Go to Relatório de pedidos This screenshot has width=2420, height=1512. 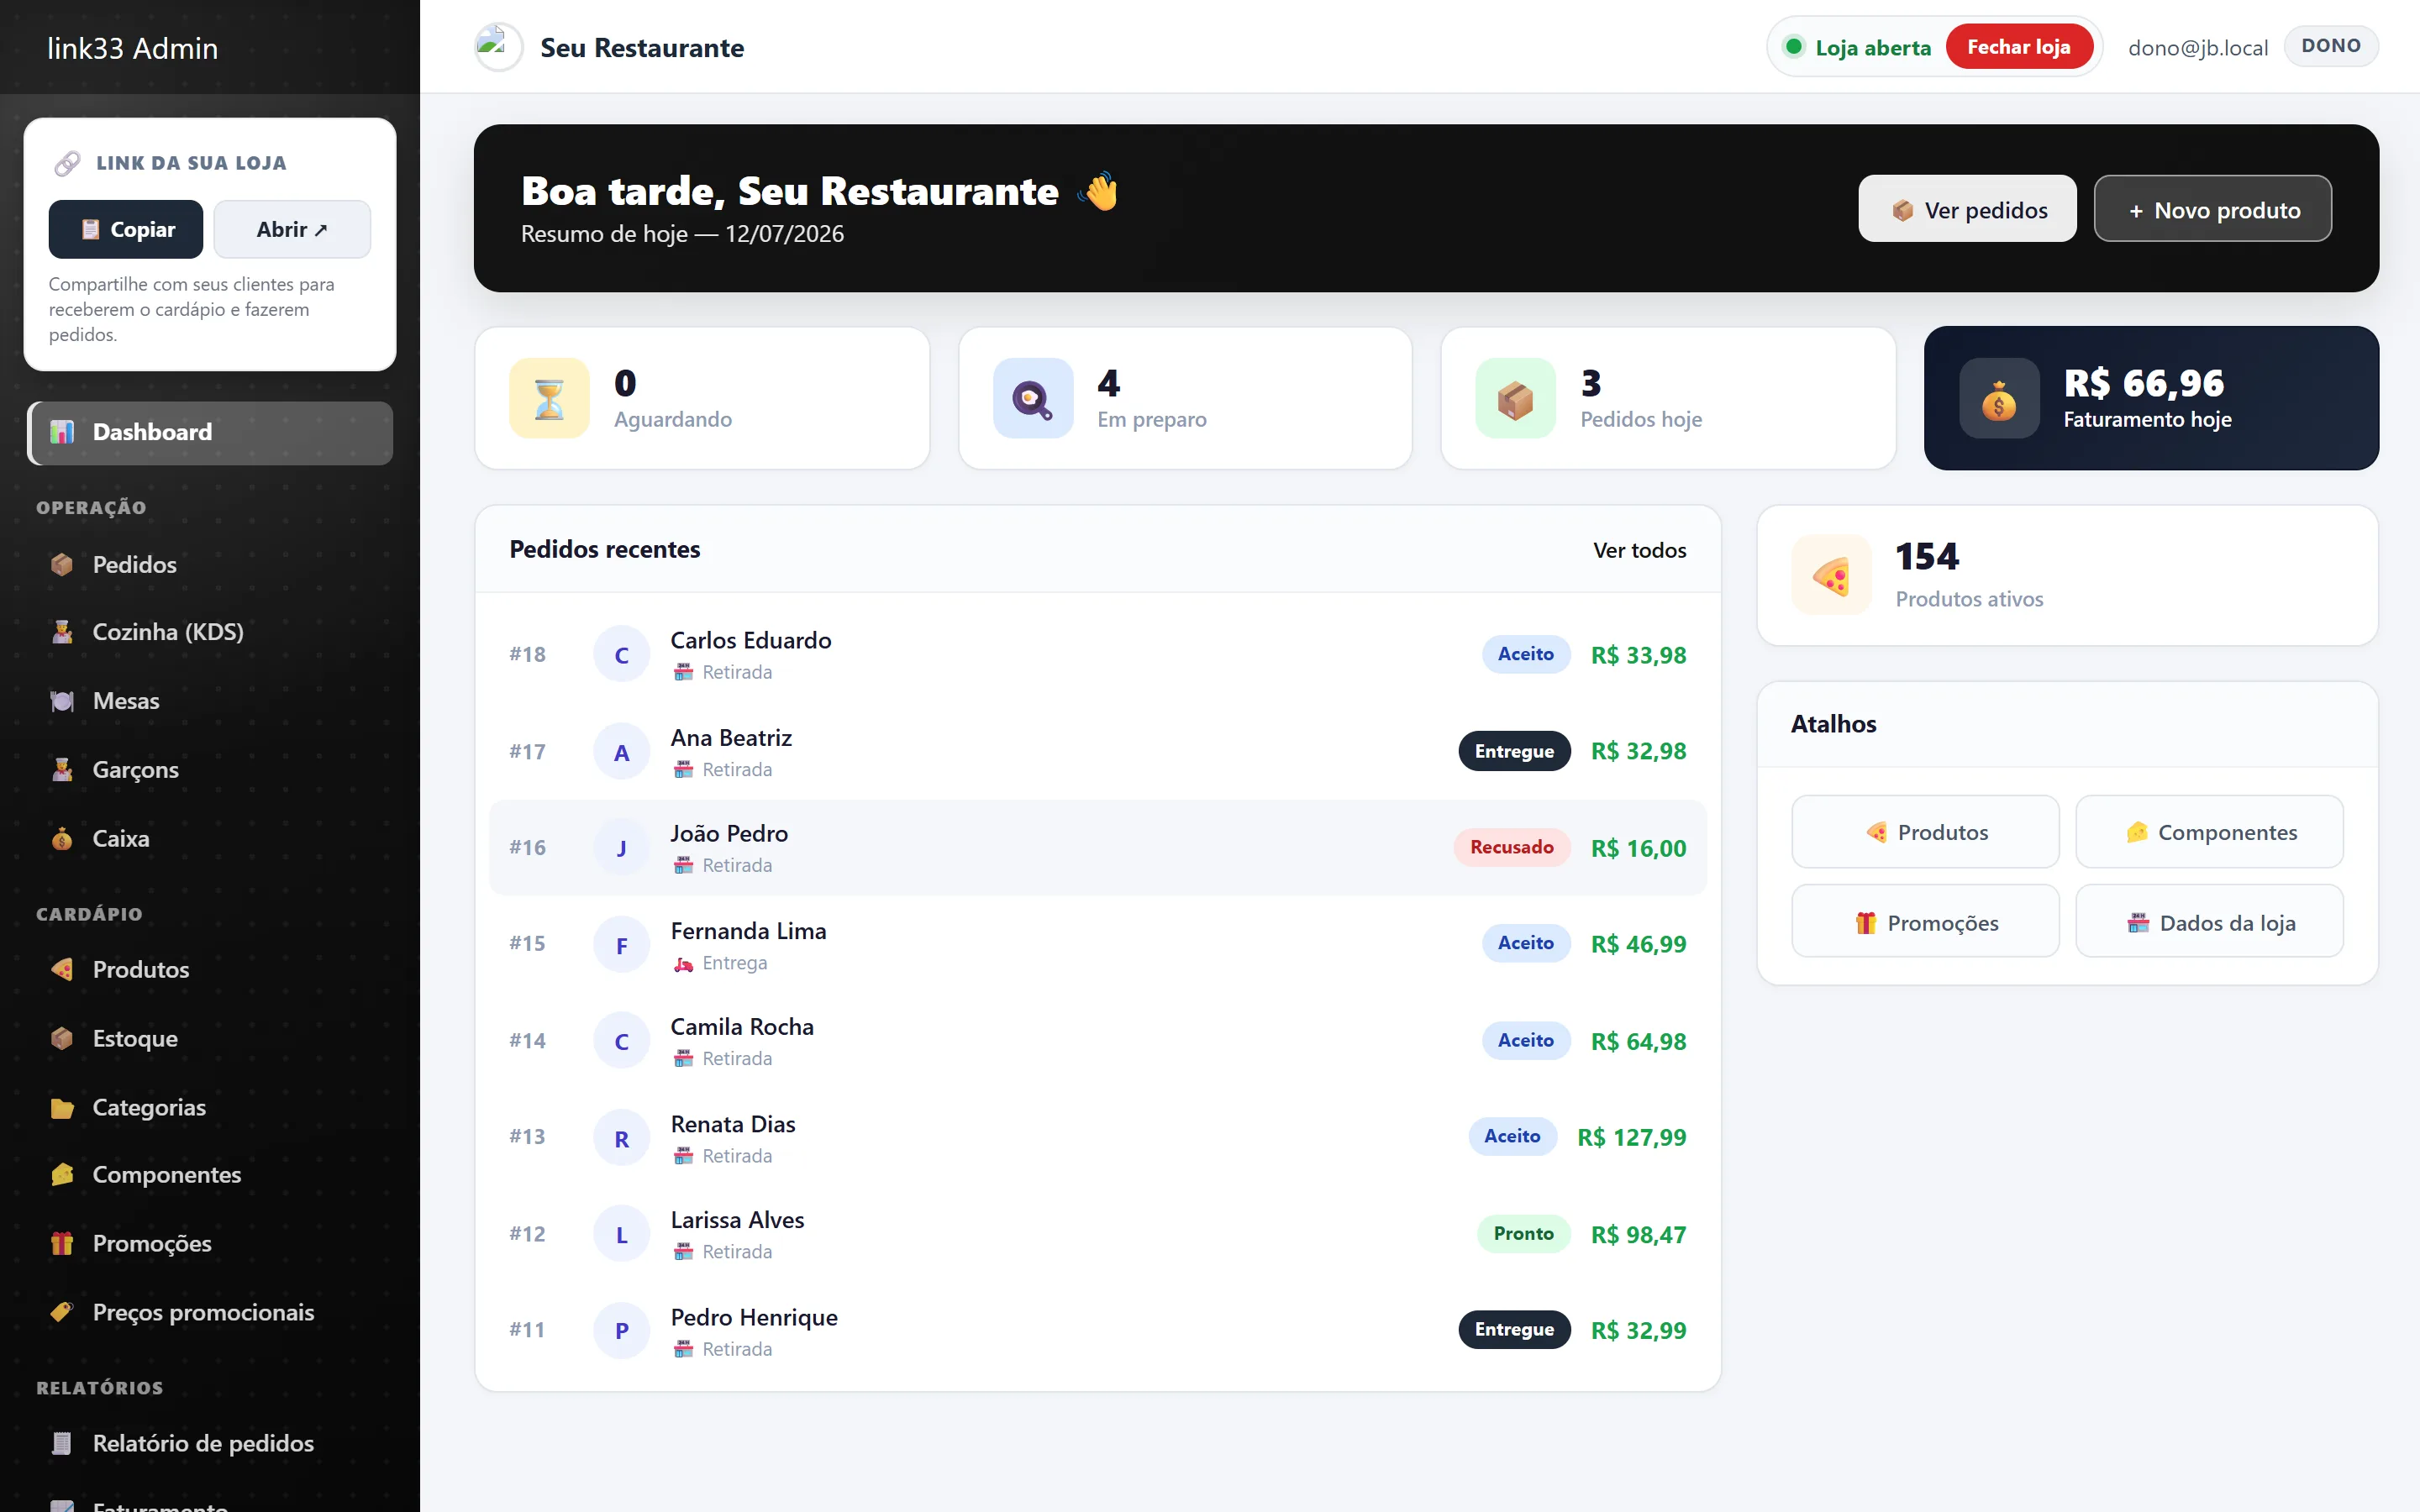210,1444
